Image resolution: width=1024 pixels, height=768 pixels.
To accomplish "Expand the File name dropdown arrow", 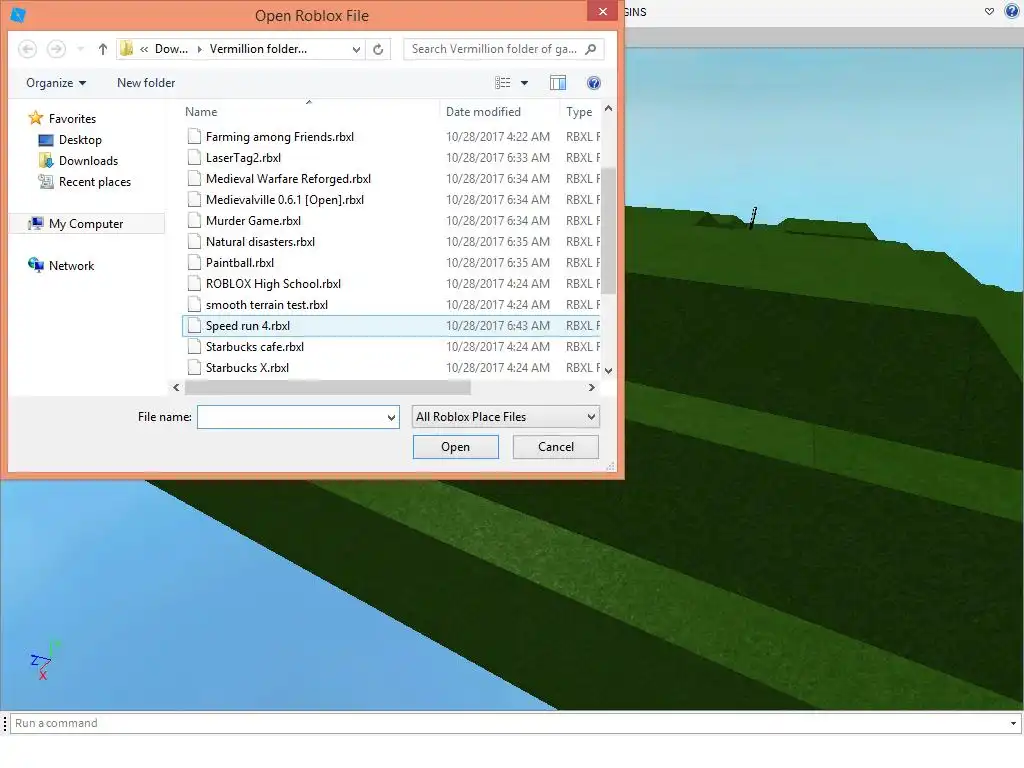I will pyautogui.click(x=391, y=417).
